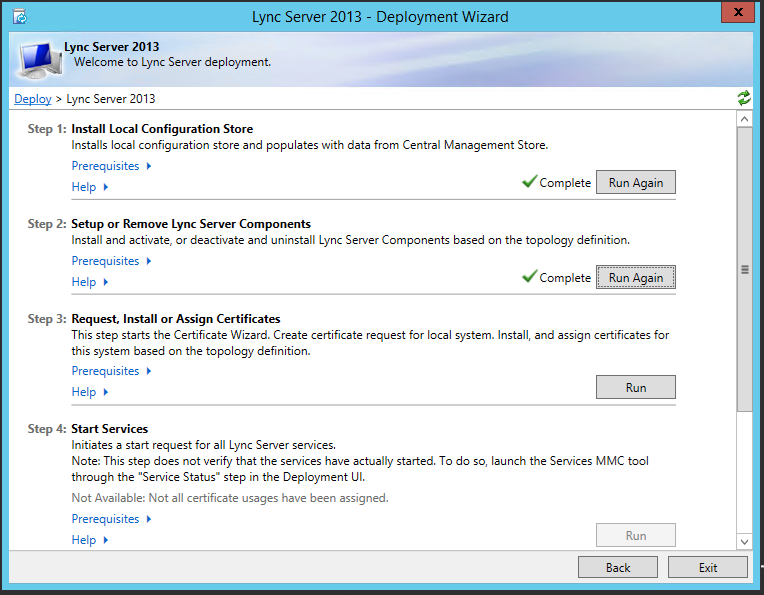Click scrollbar up arrow
This screenshot has height=595, width=764.
click(x=744, y=119)
